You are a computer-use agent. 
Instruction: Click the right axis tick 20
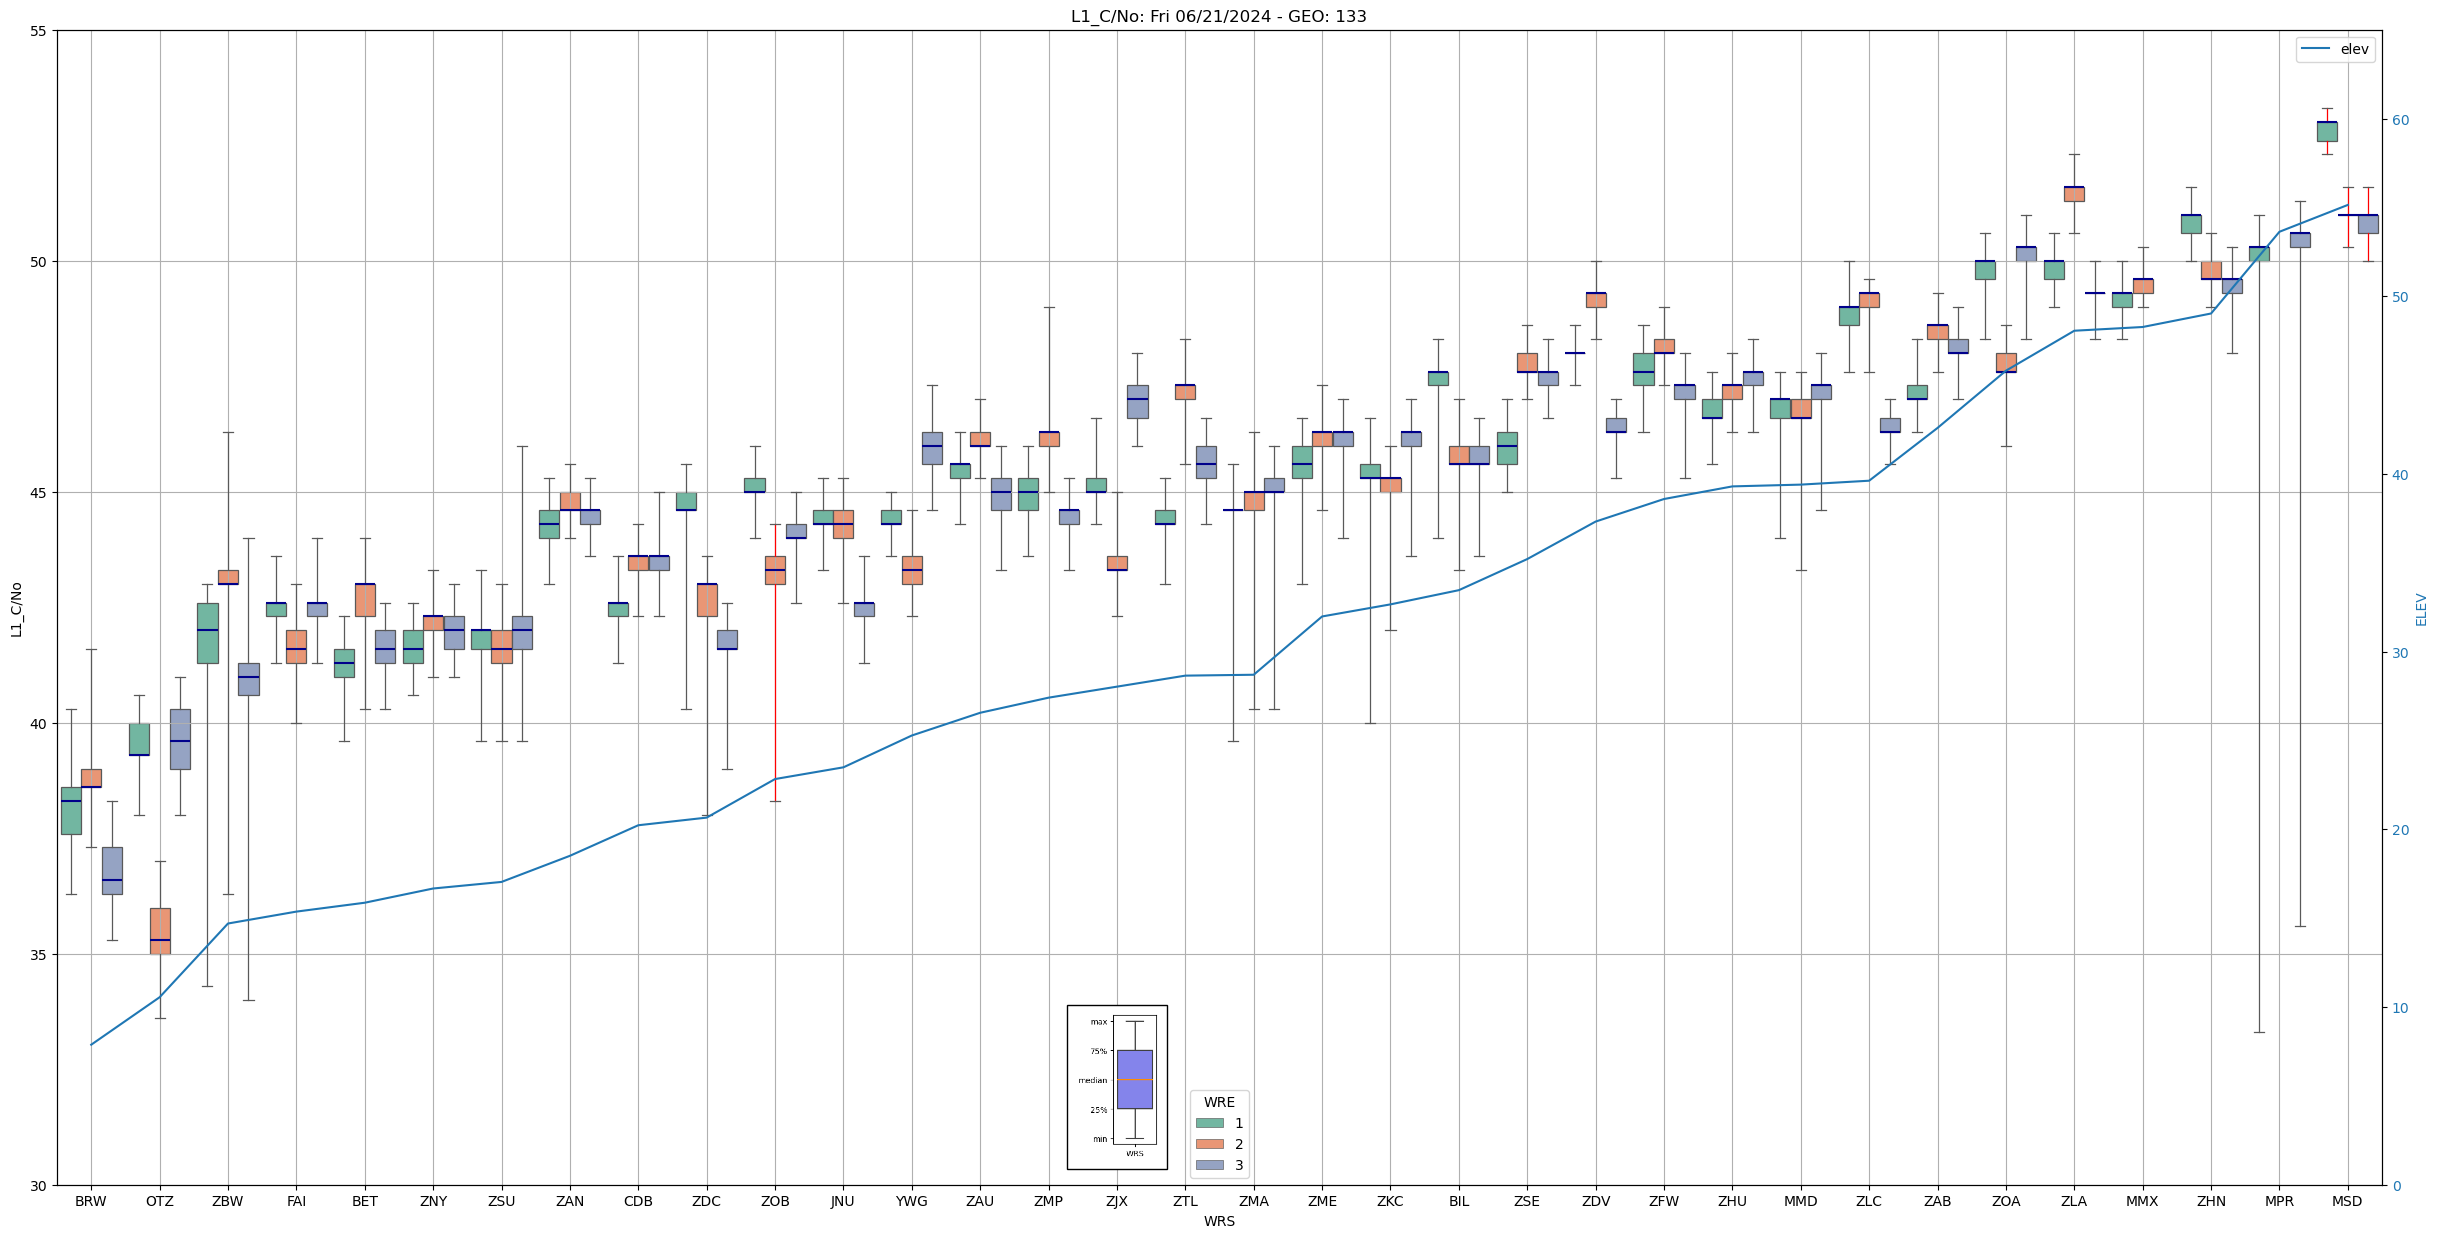[2399, 830]
